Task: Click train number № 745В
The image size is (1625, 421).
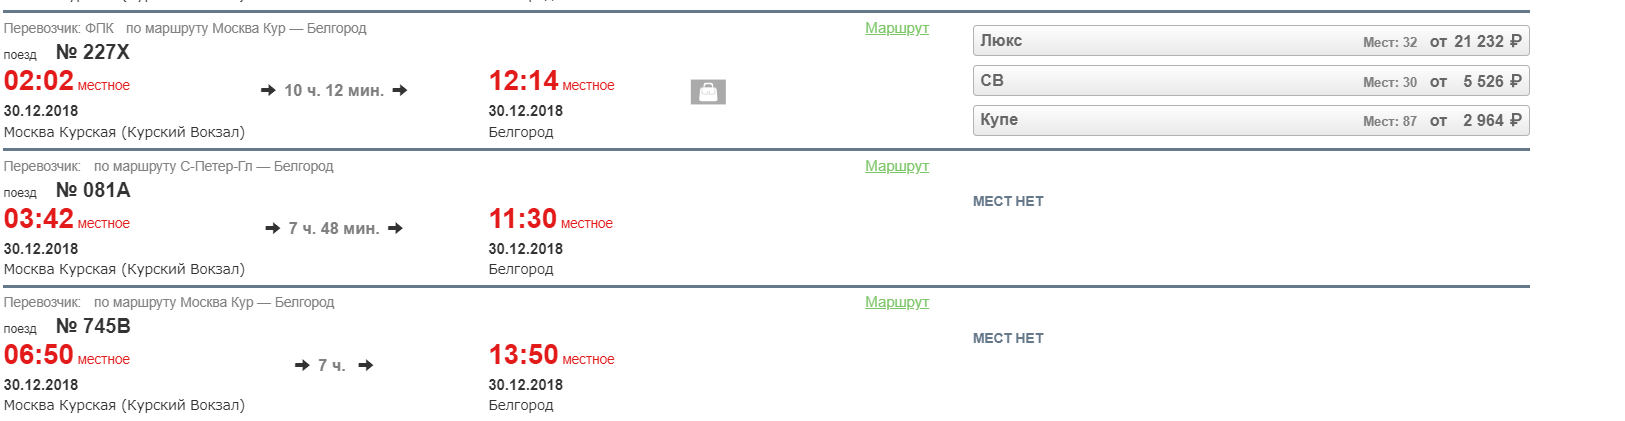Action: 92,326
